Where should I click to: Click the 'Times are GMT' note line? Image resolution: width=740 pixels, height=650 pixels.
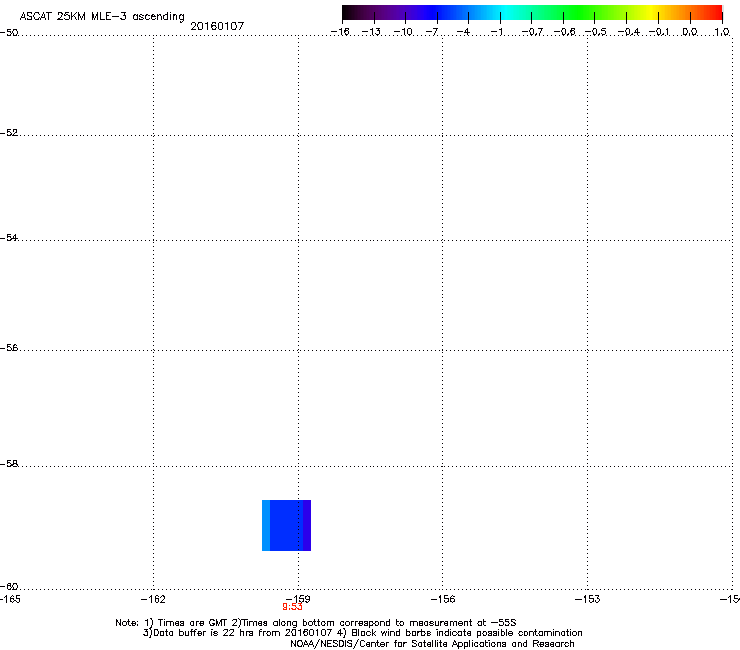(x=316, y=623)
